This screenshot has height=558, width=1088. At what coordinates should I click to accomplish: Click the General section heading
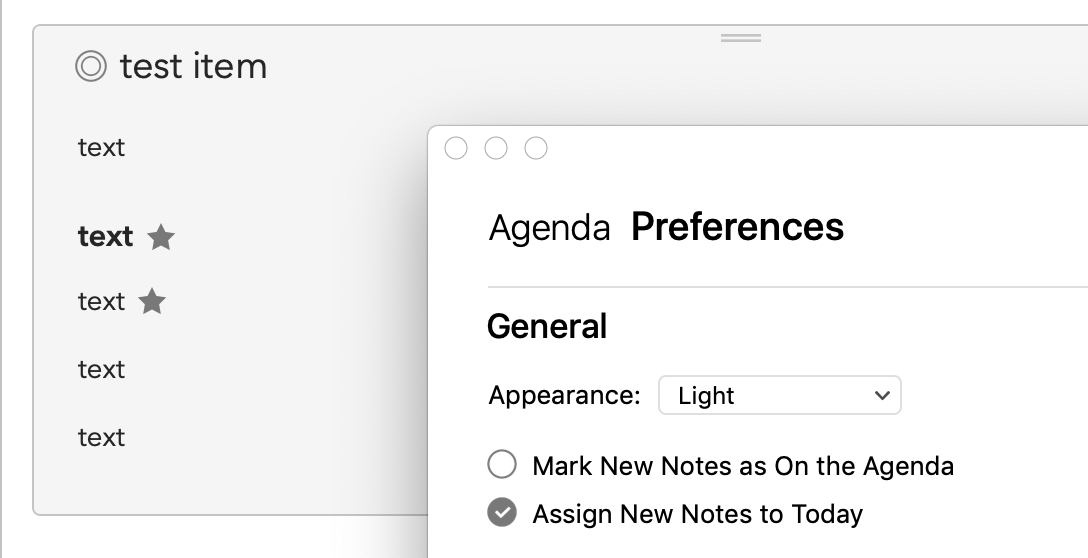click(x=547, y=326)
